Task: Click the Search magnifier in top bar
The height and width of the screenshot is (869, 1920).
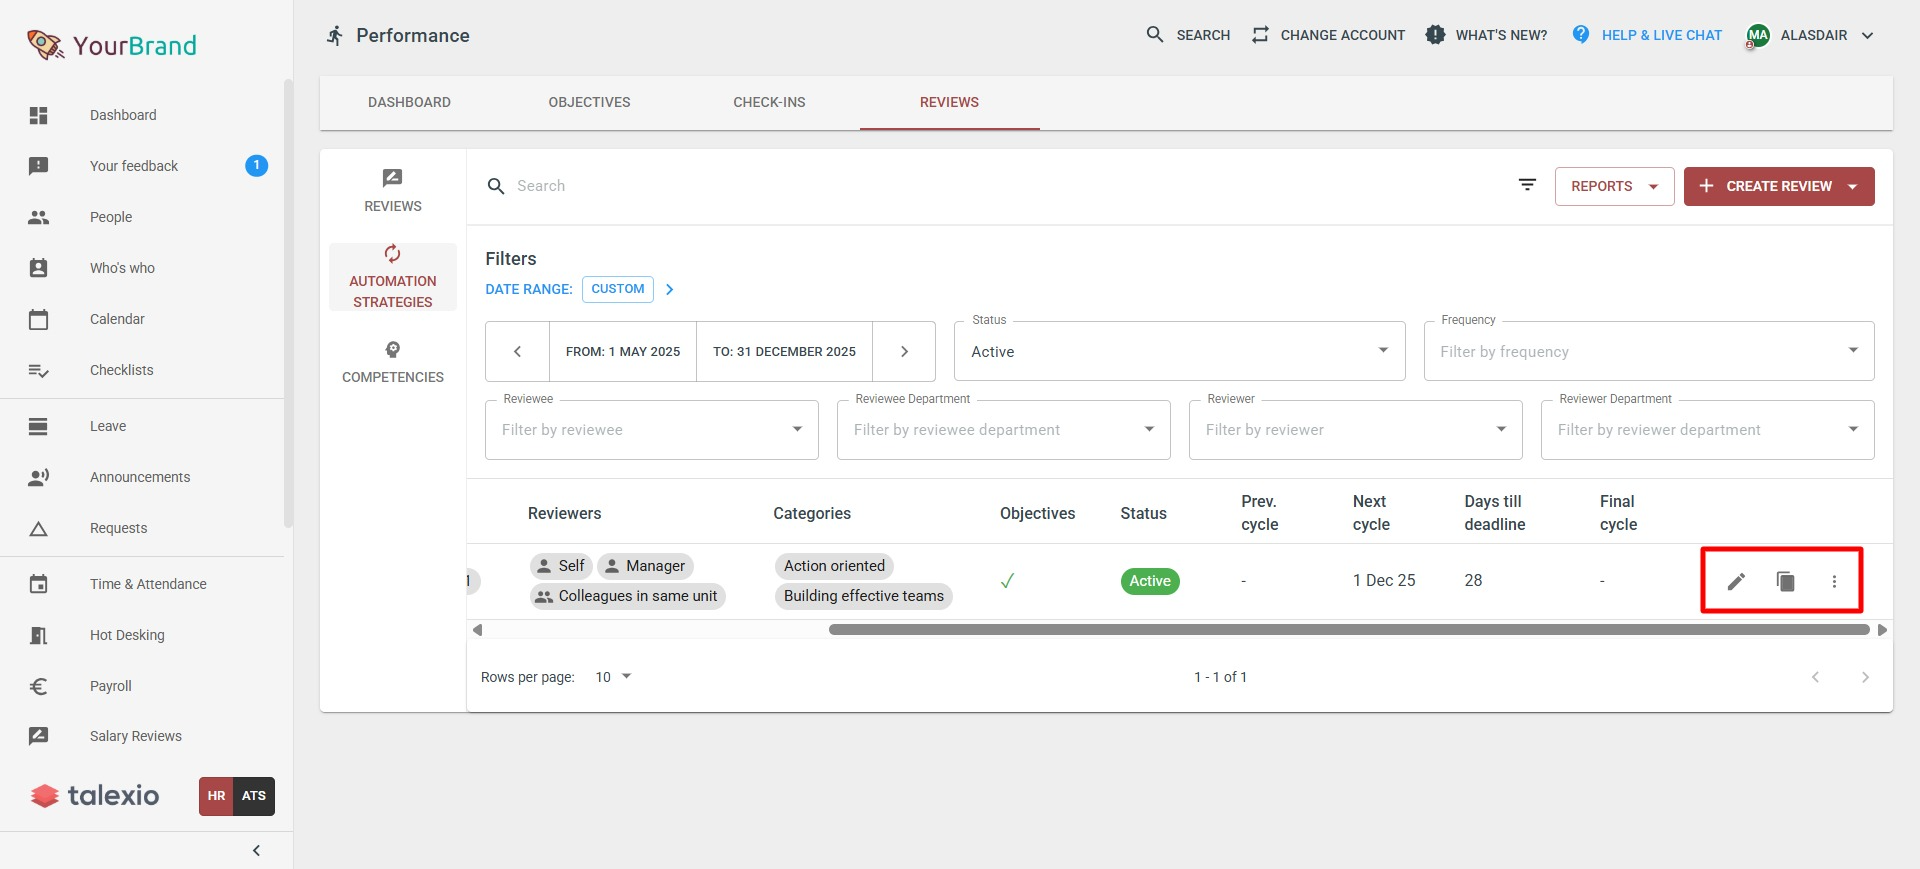Action: click(x=1155, y=35)
